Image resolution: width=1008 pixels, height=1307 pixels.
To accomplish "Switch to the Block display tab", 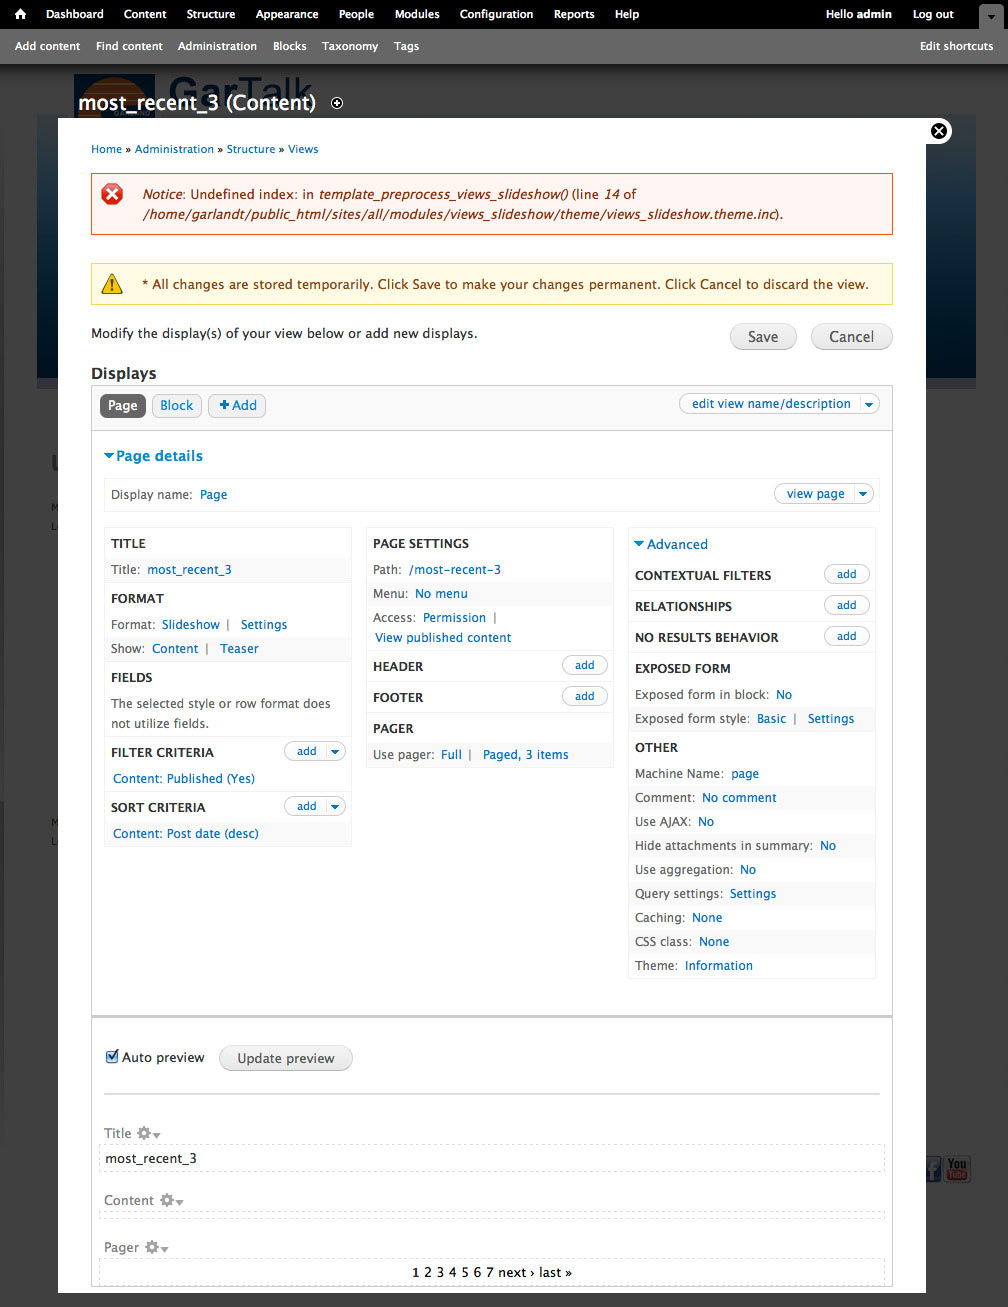I will tap(176, 405).
